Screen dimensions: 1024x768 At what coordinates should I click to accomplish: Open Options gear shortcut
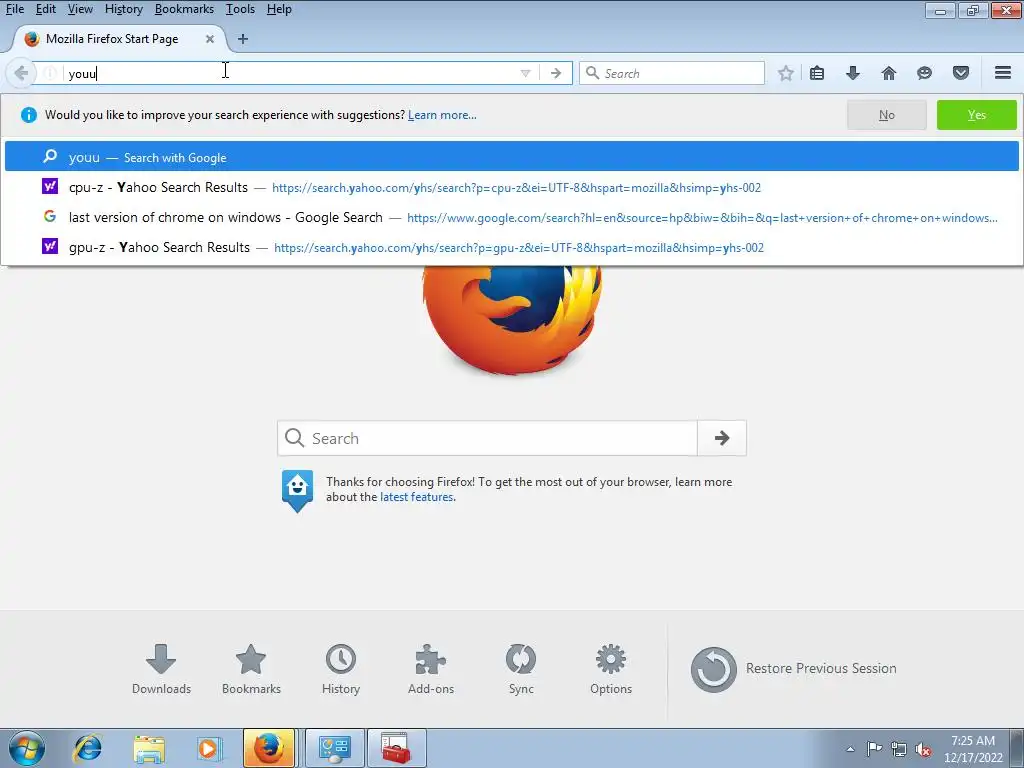pyautogui.click(x=611, y=669)
